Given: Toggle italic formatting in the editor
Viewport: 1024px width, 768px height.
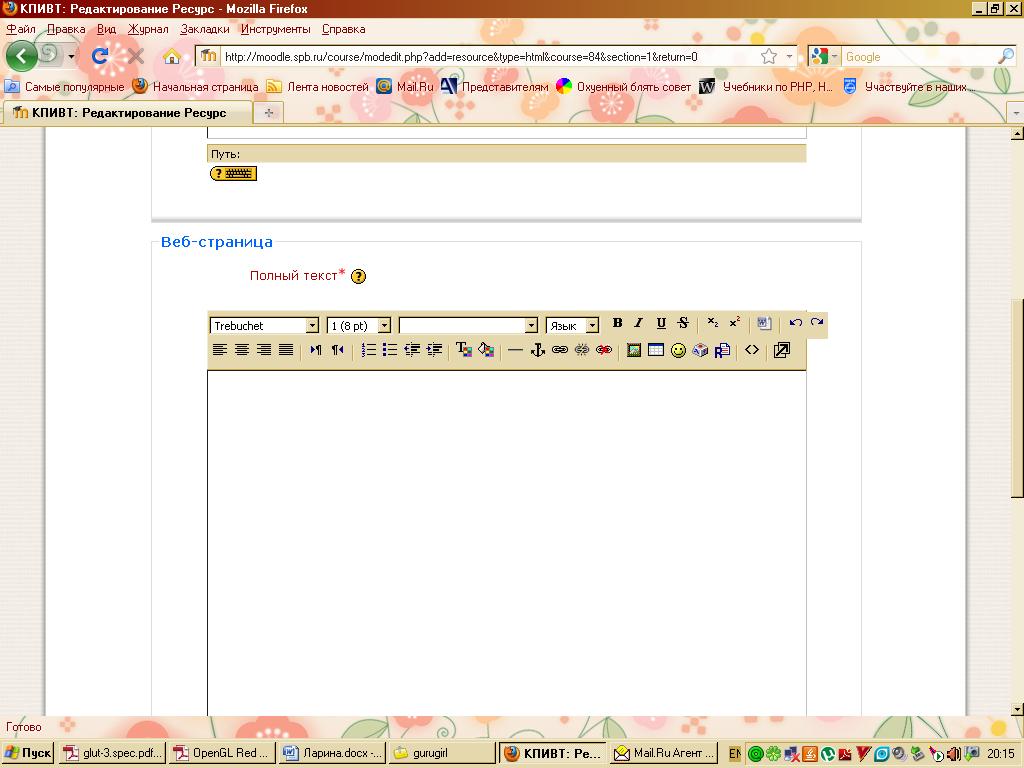Looking at the screenshot, I should 639,323.
